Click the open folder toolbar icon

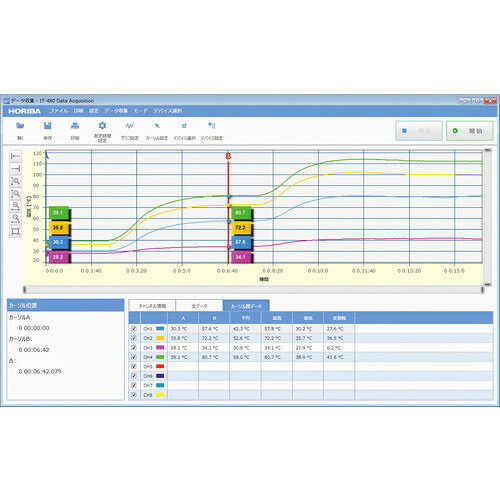coord(20,126)
